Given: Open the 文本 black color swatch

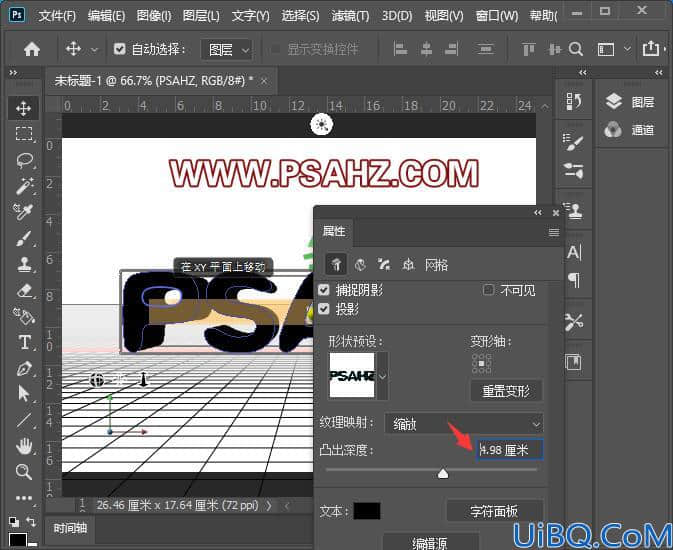Looking at the screenshot, I should 367,511.
